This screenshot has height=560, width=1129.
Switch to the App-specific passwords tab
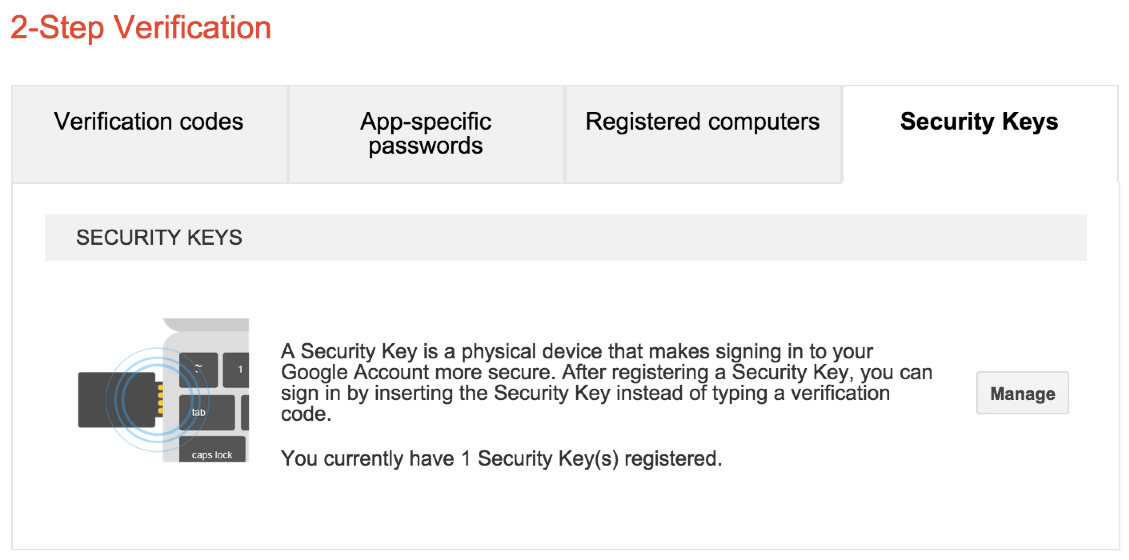tap(426, 134)
